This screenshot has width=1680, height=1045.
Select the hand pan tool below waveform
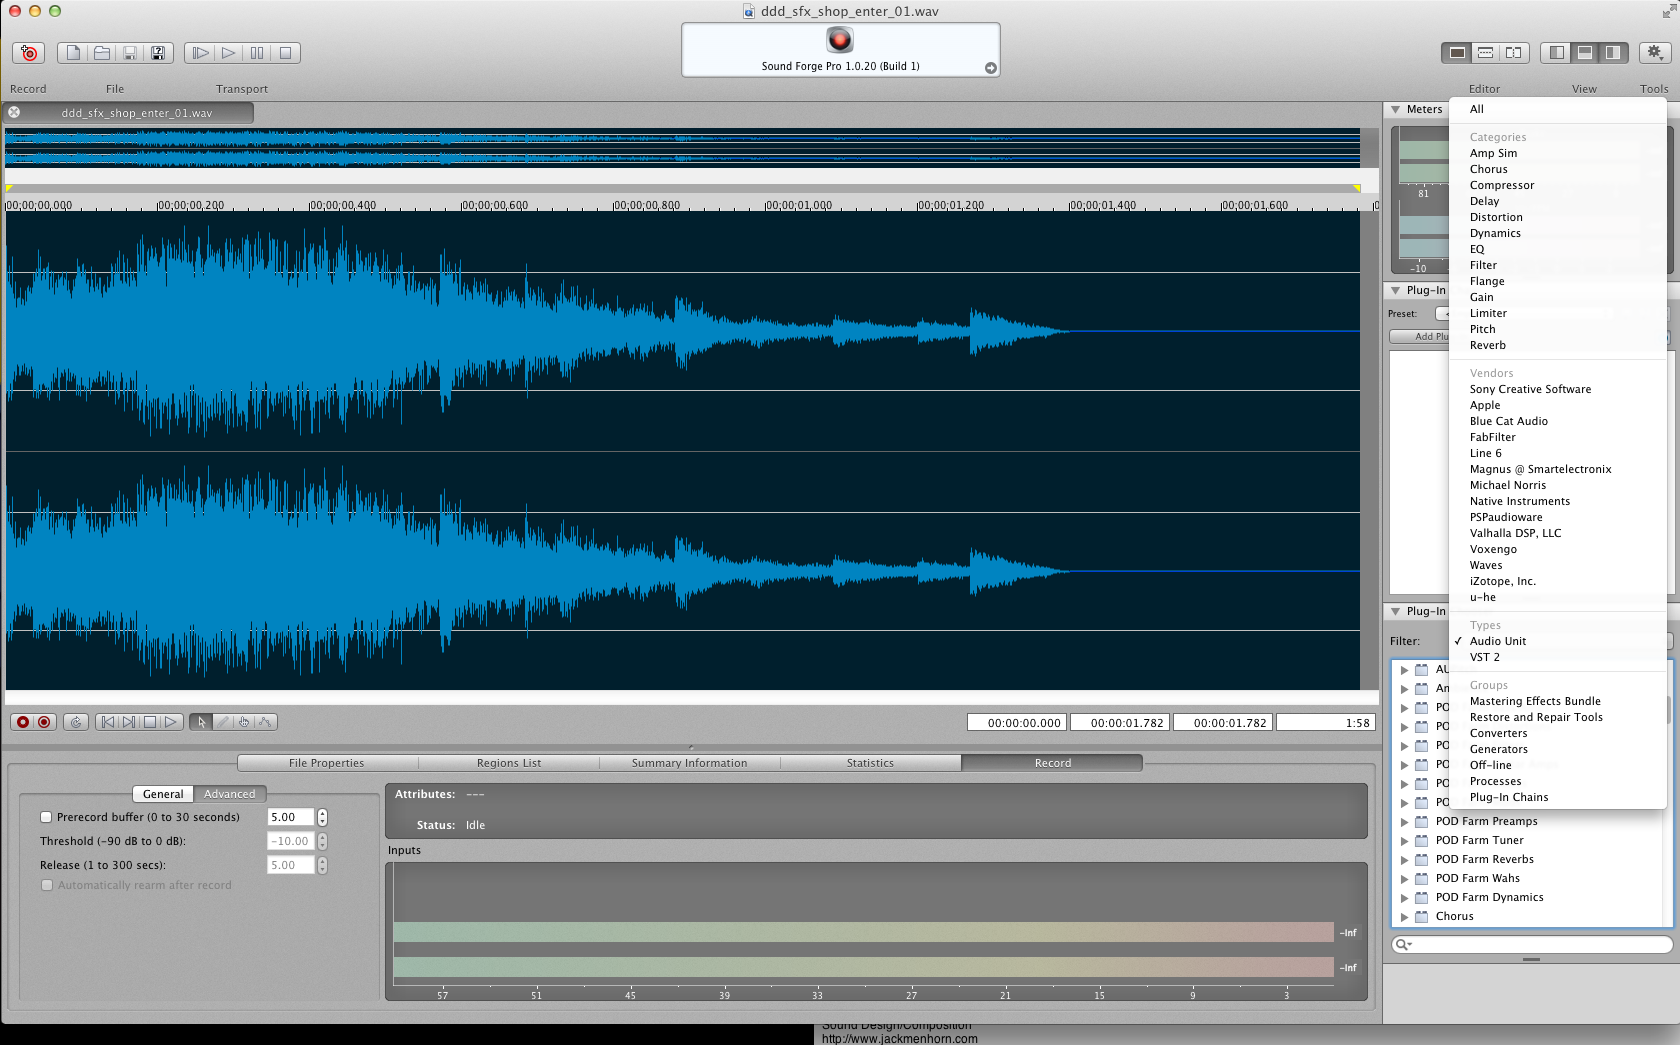[x=244, y=722]
